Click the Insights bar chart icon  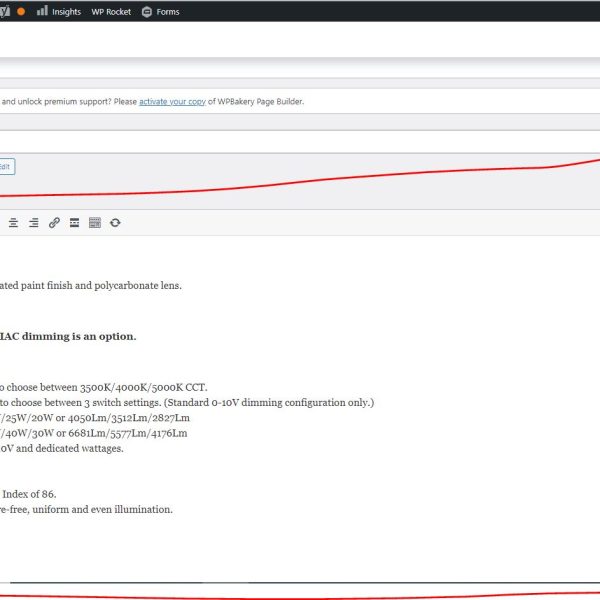(x=42, y=11)
